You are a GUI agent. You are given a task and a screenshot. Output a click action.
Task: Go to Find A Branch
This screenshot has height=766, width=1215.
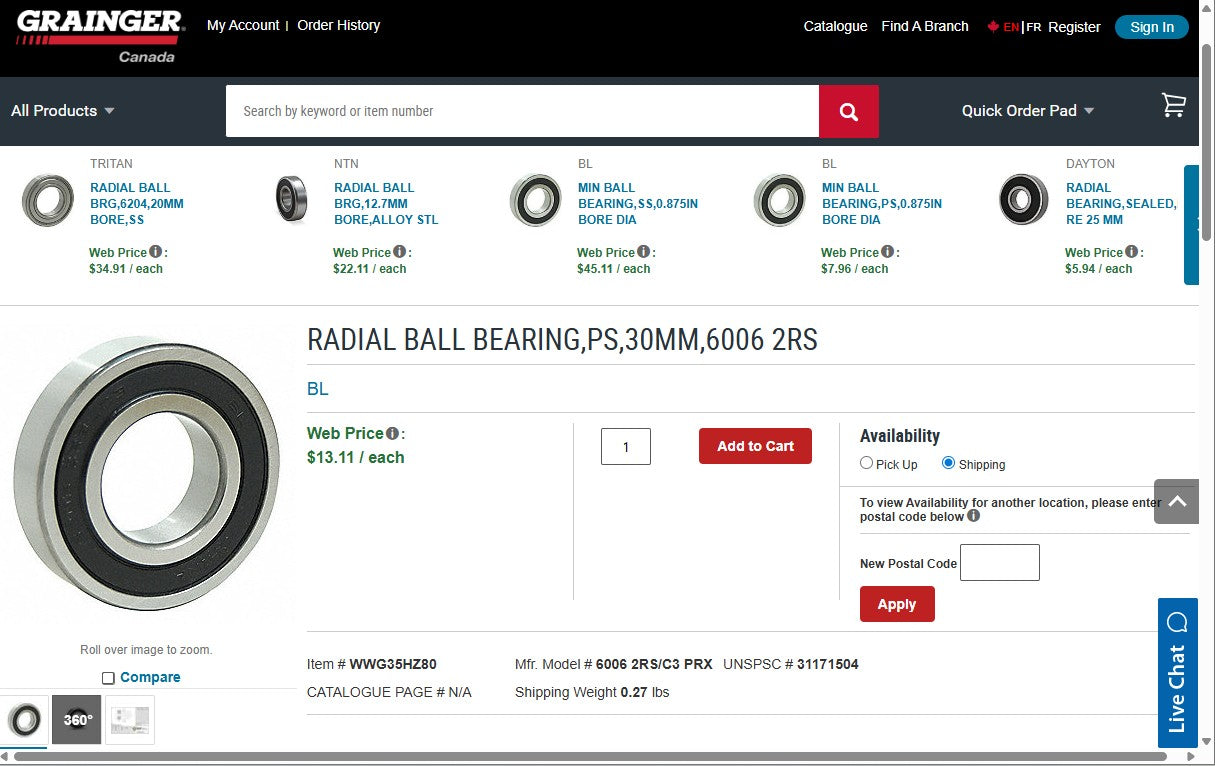[x=925, y=26]
